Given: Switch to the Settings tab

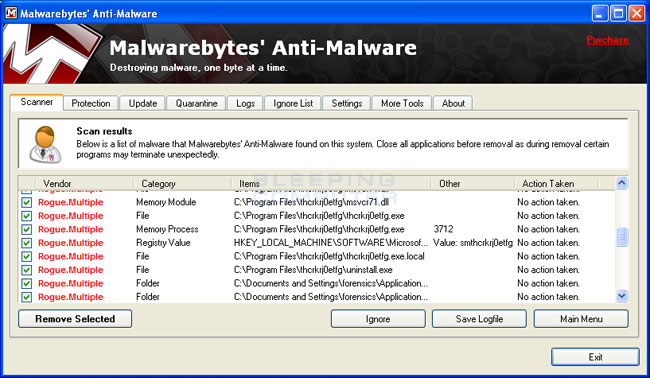Looking at the screenshot, I should point(347,103).
